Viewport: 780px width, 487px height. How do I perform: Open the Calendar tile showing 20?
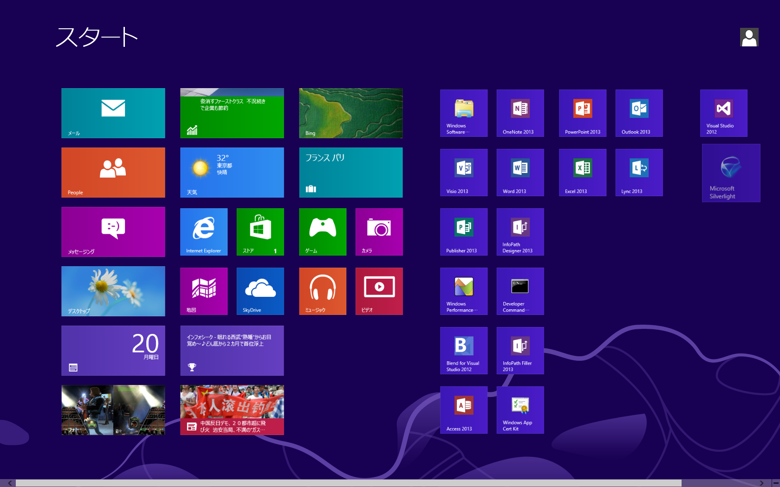pos(113,351)
